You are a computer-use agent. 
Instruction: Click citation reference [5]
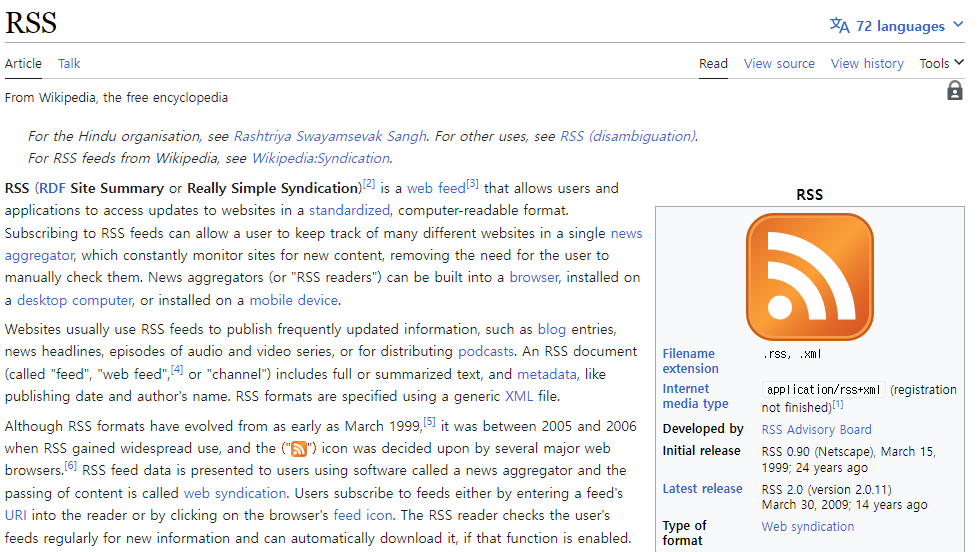[429, 422]
